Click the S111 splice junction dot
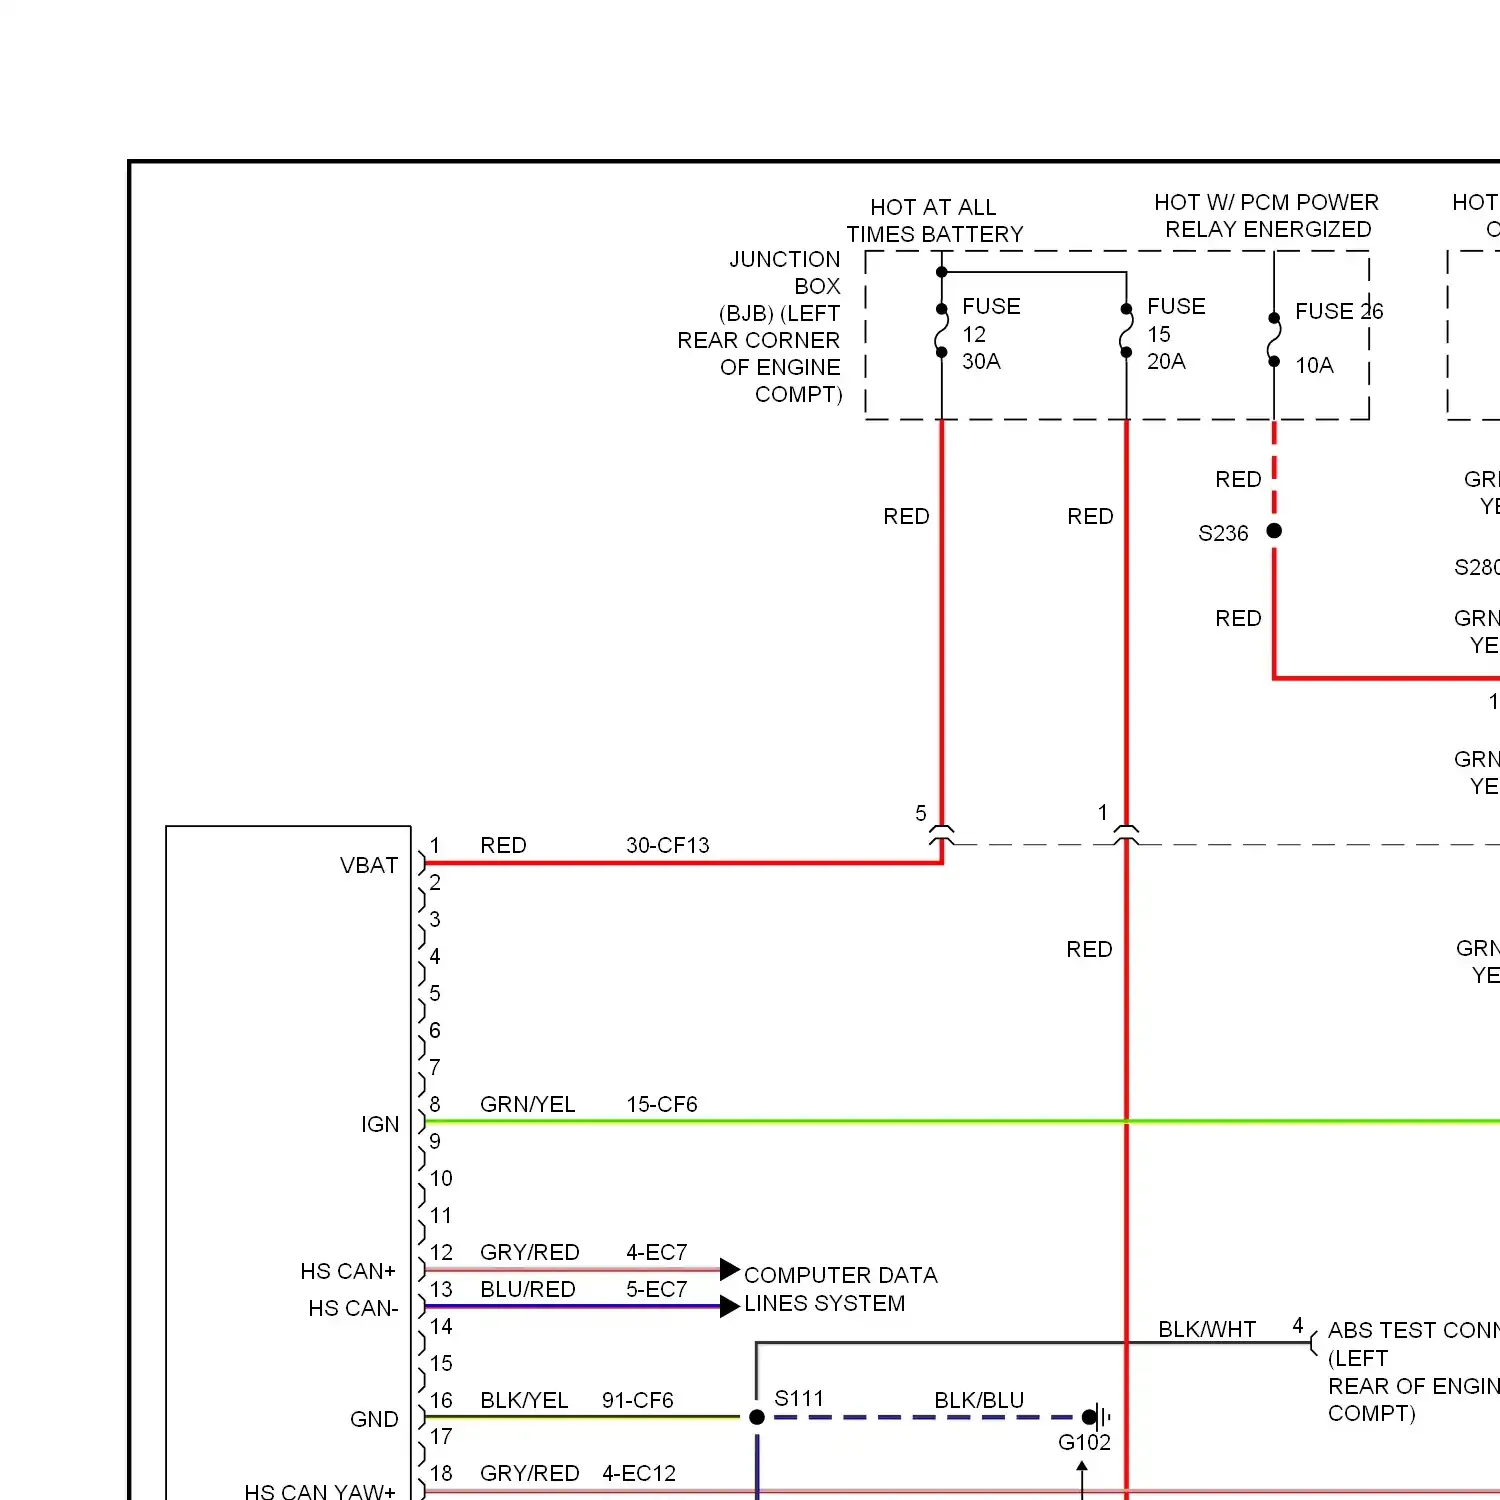 [x=757, y=1417]
